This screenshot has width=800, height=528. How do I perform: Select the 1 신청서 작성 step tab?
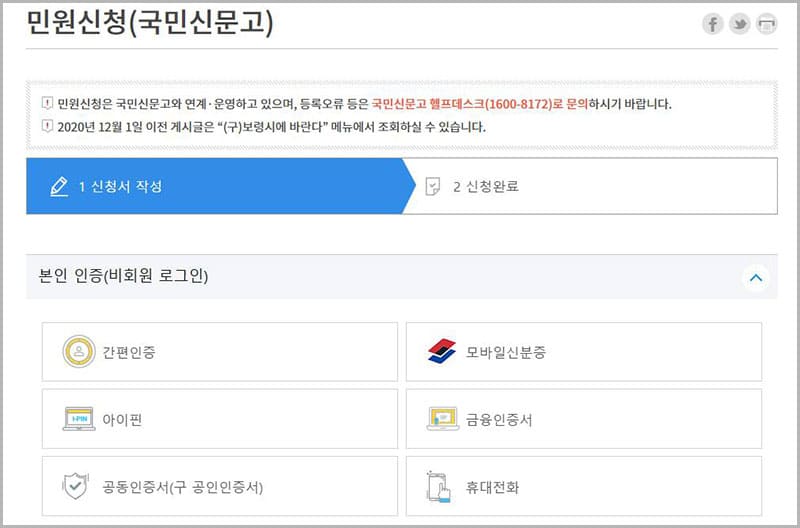(215, 186)
